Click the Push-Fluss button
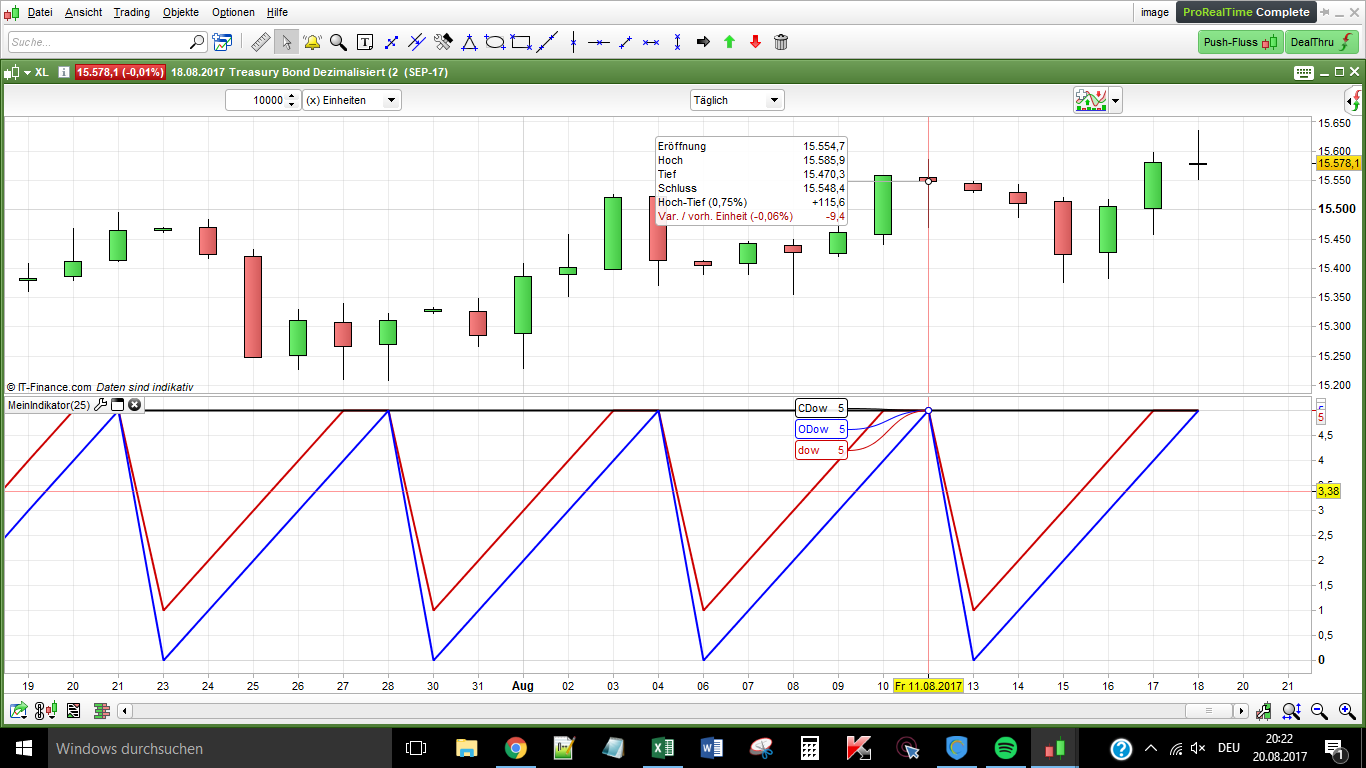The height and width of the screenshot is (768, 1366). pos(1240,42)
